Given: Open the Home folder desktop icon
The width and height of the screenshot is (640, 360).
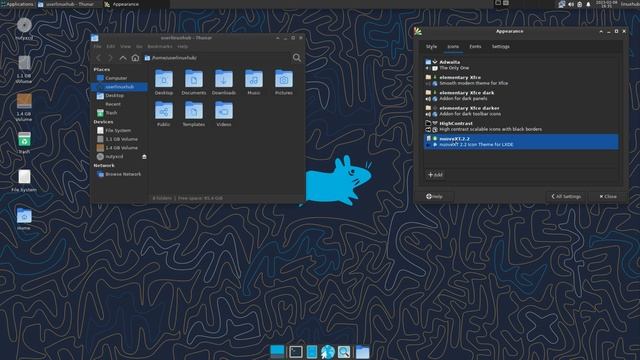Looking at the screenshot, I should [x=24, y=218].
